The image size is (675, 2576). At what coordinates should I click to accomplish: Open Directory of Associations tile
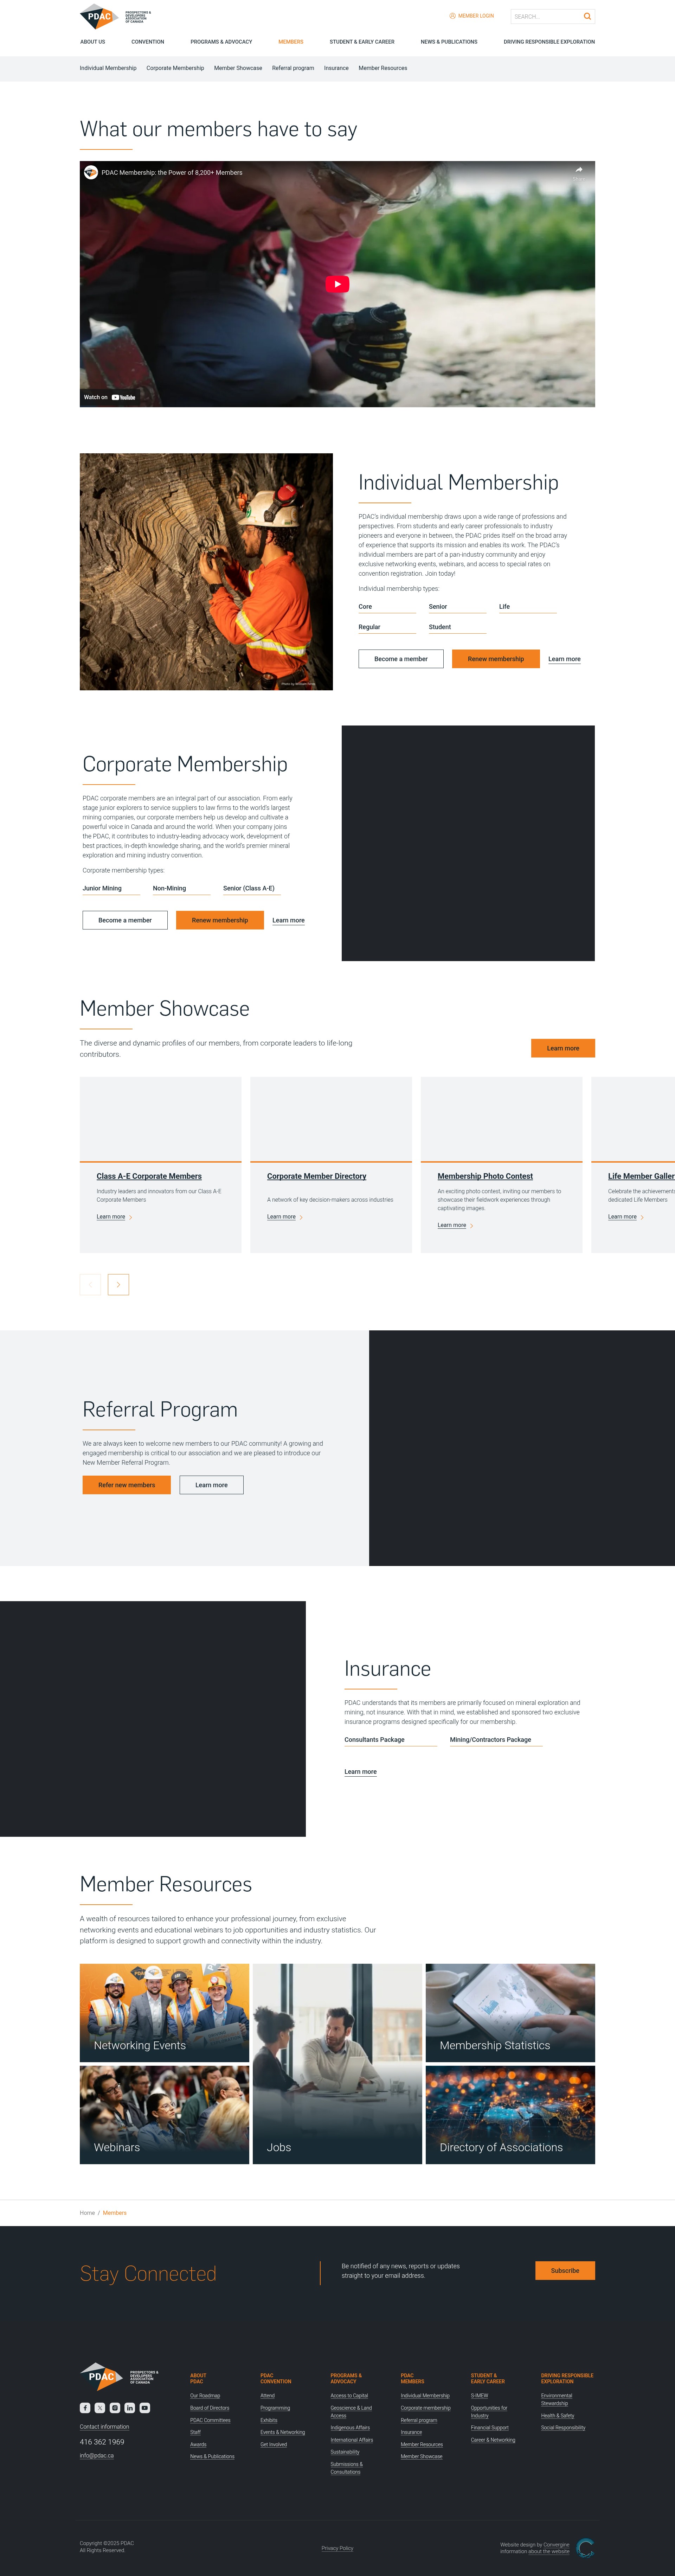pyautogui.click(x=510, y=2115)
